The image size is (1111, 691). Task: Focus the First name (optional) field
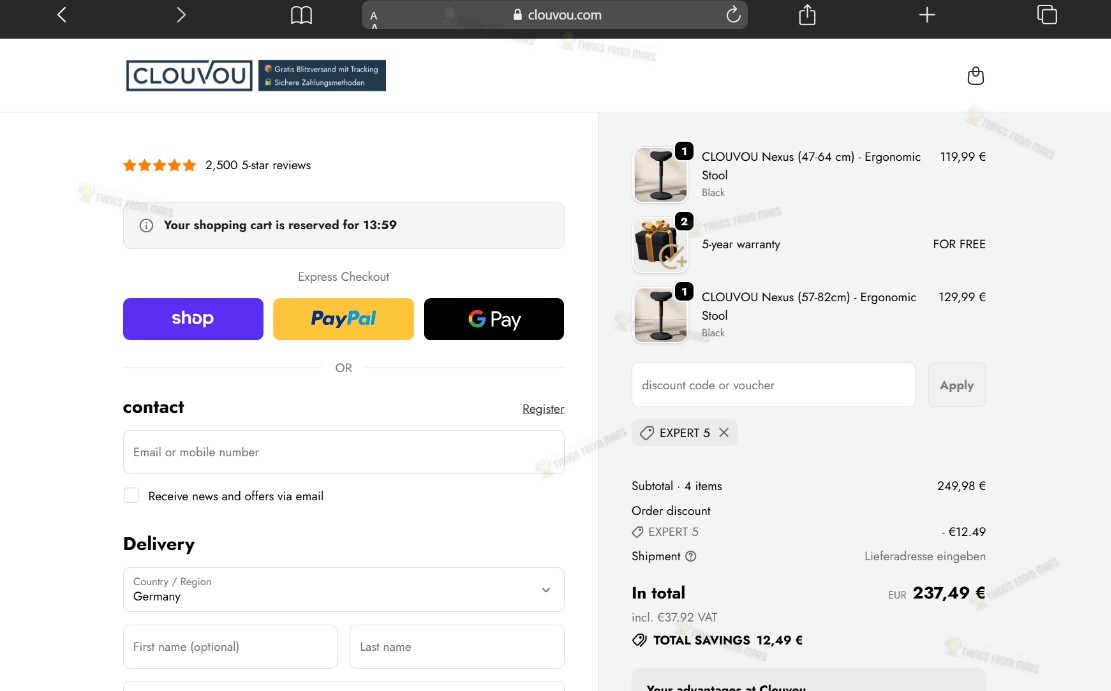(230, 646)
